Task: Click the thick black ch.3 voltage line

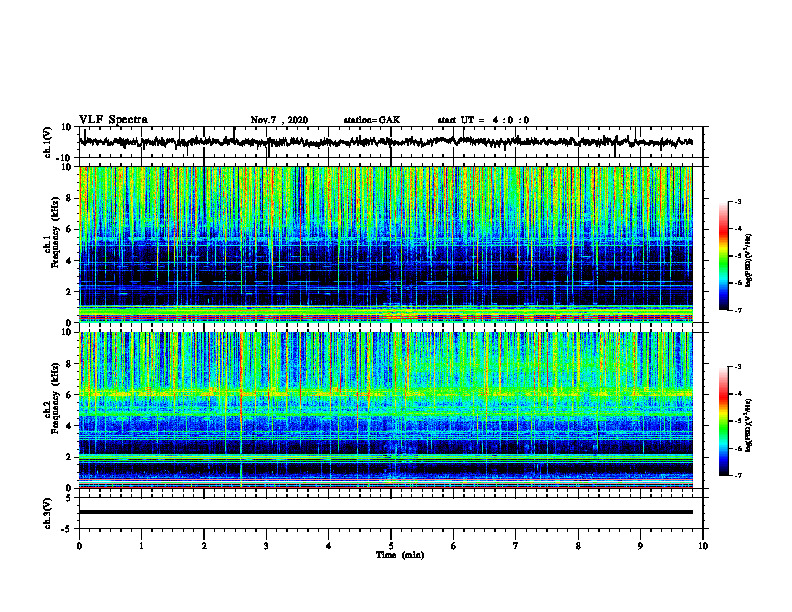Action: pos(386,512)
